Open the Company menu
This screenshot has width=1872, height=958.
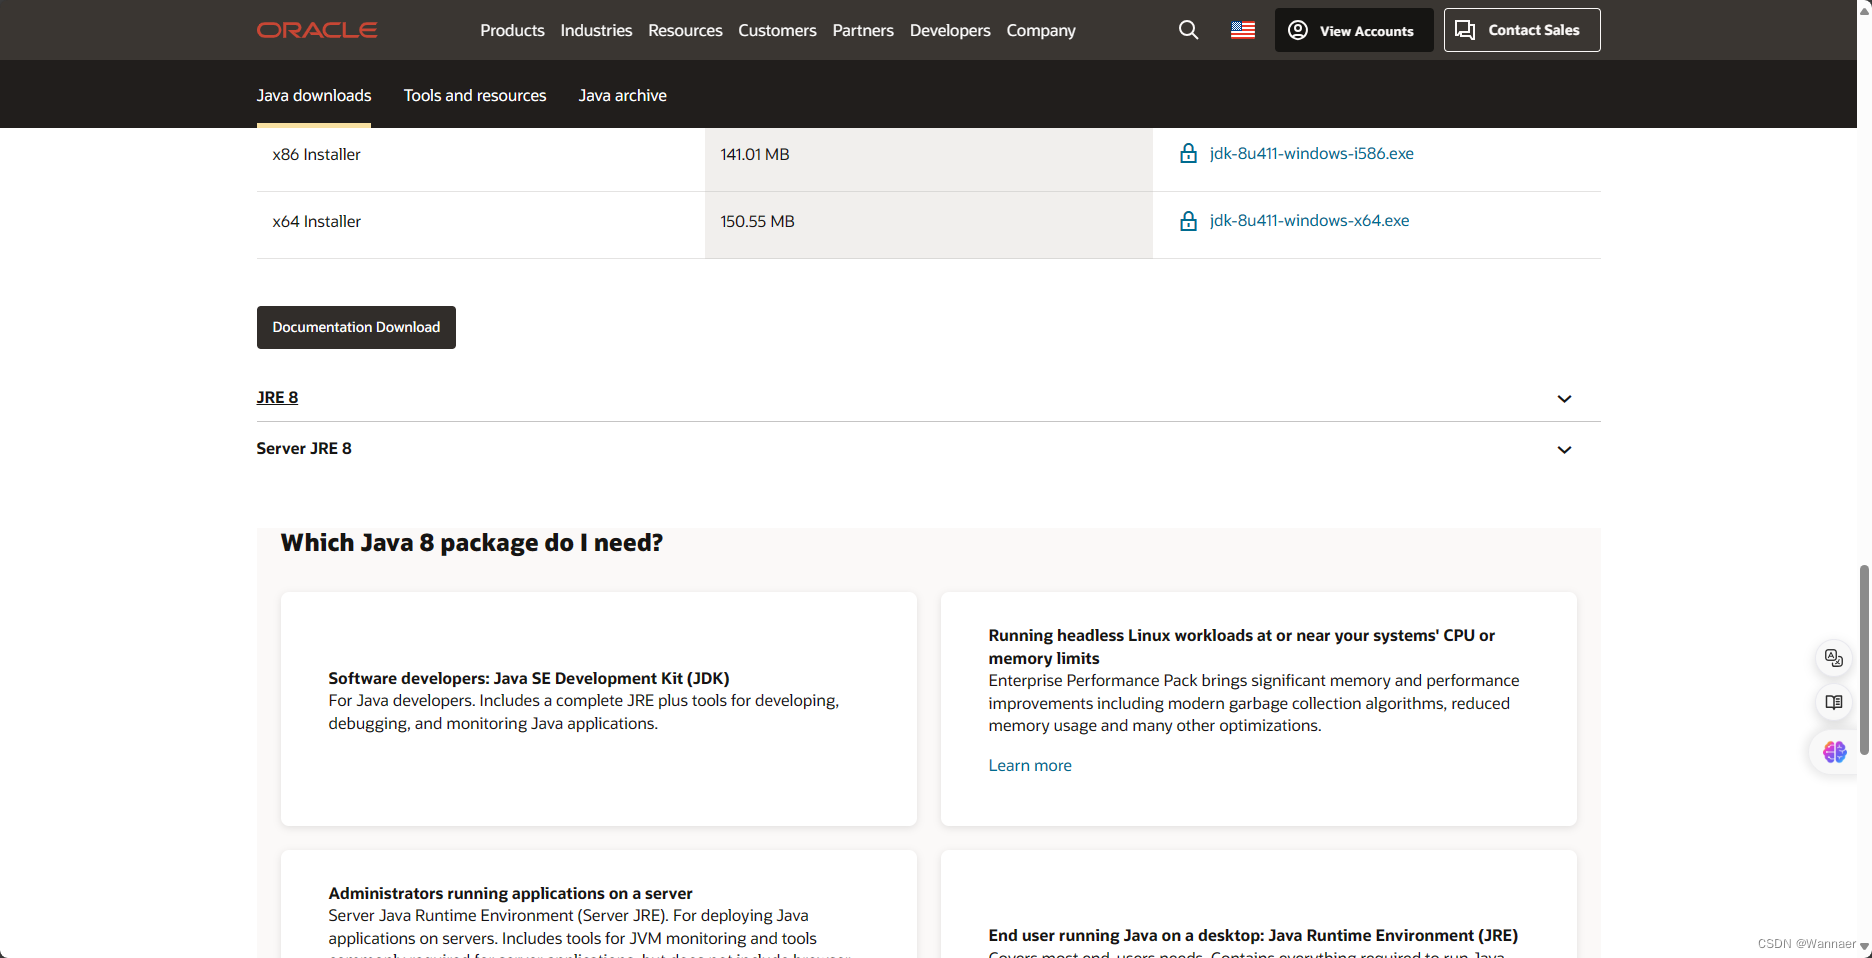coord(1041,30)
